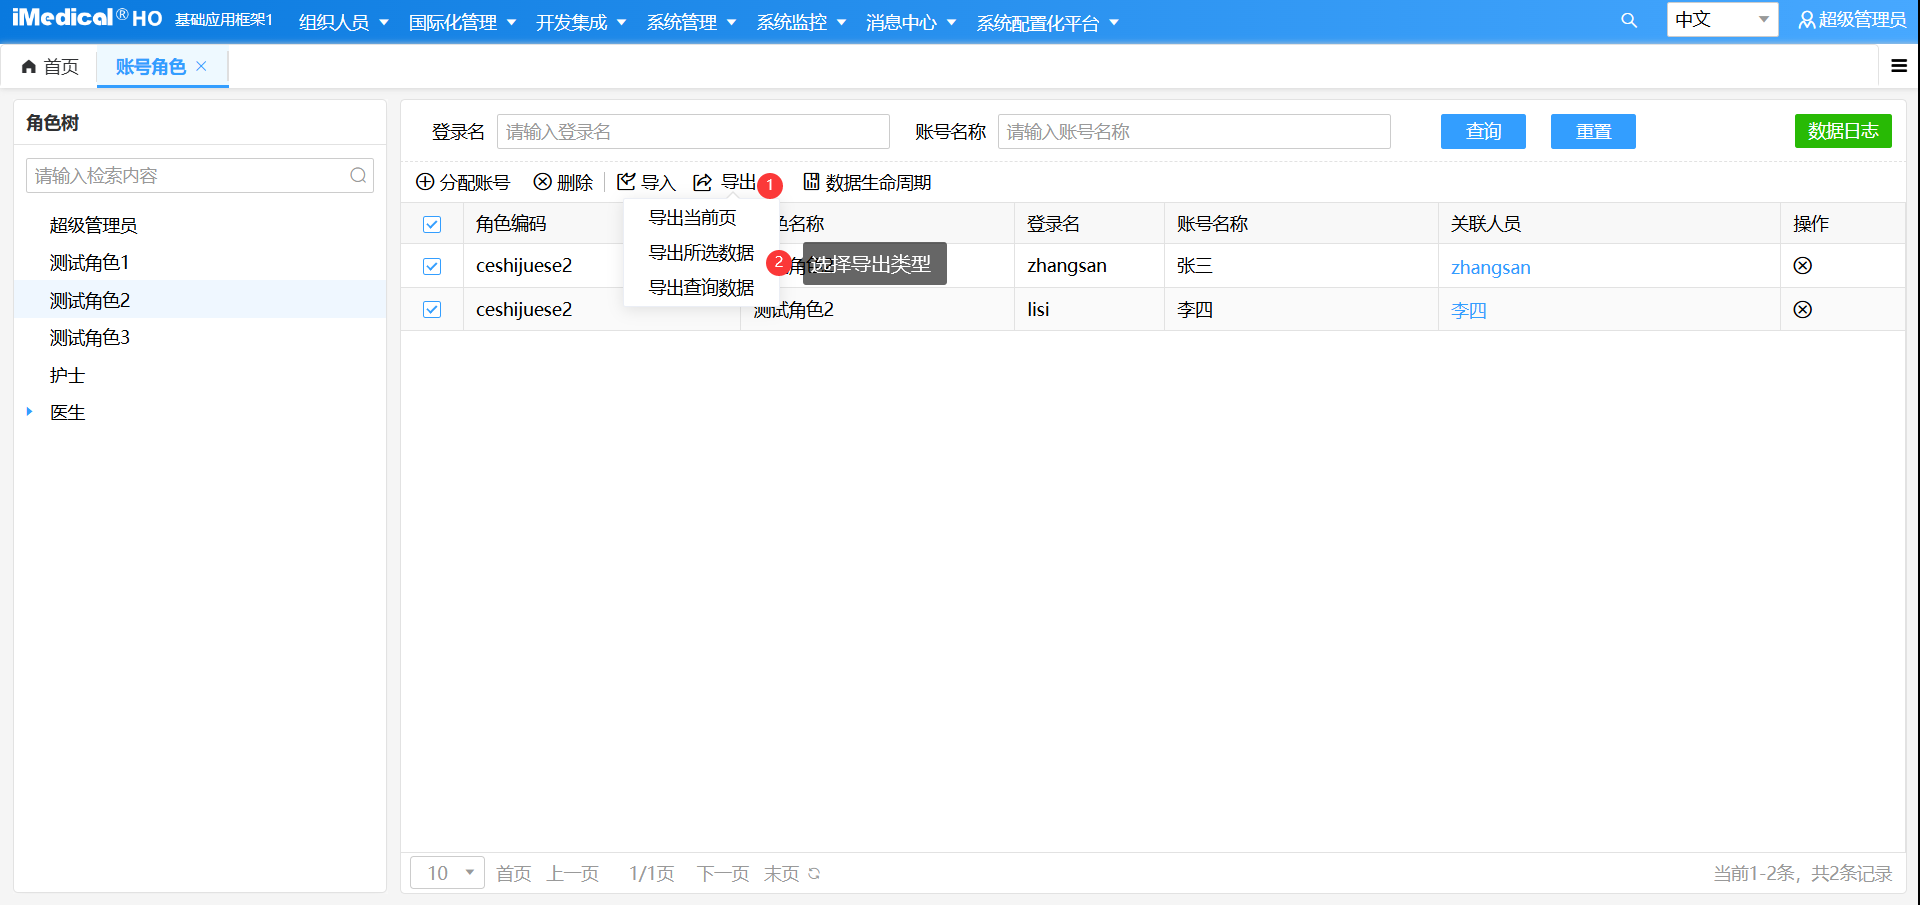
Task: Uncheck the checkbox on zhangsan's row
Action: [x=432, y=266]
